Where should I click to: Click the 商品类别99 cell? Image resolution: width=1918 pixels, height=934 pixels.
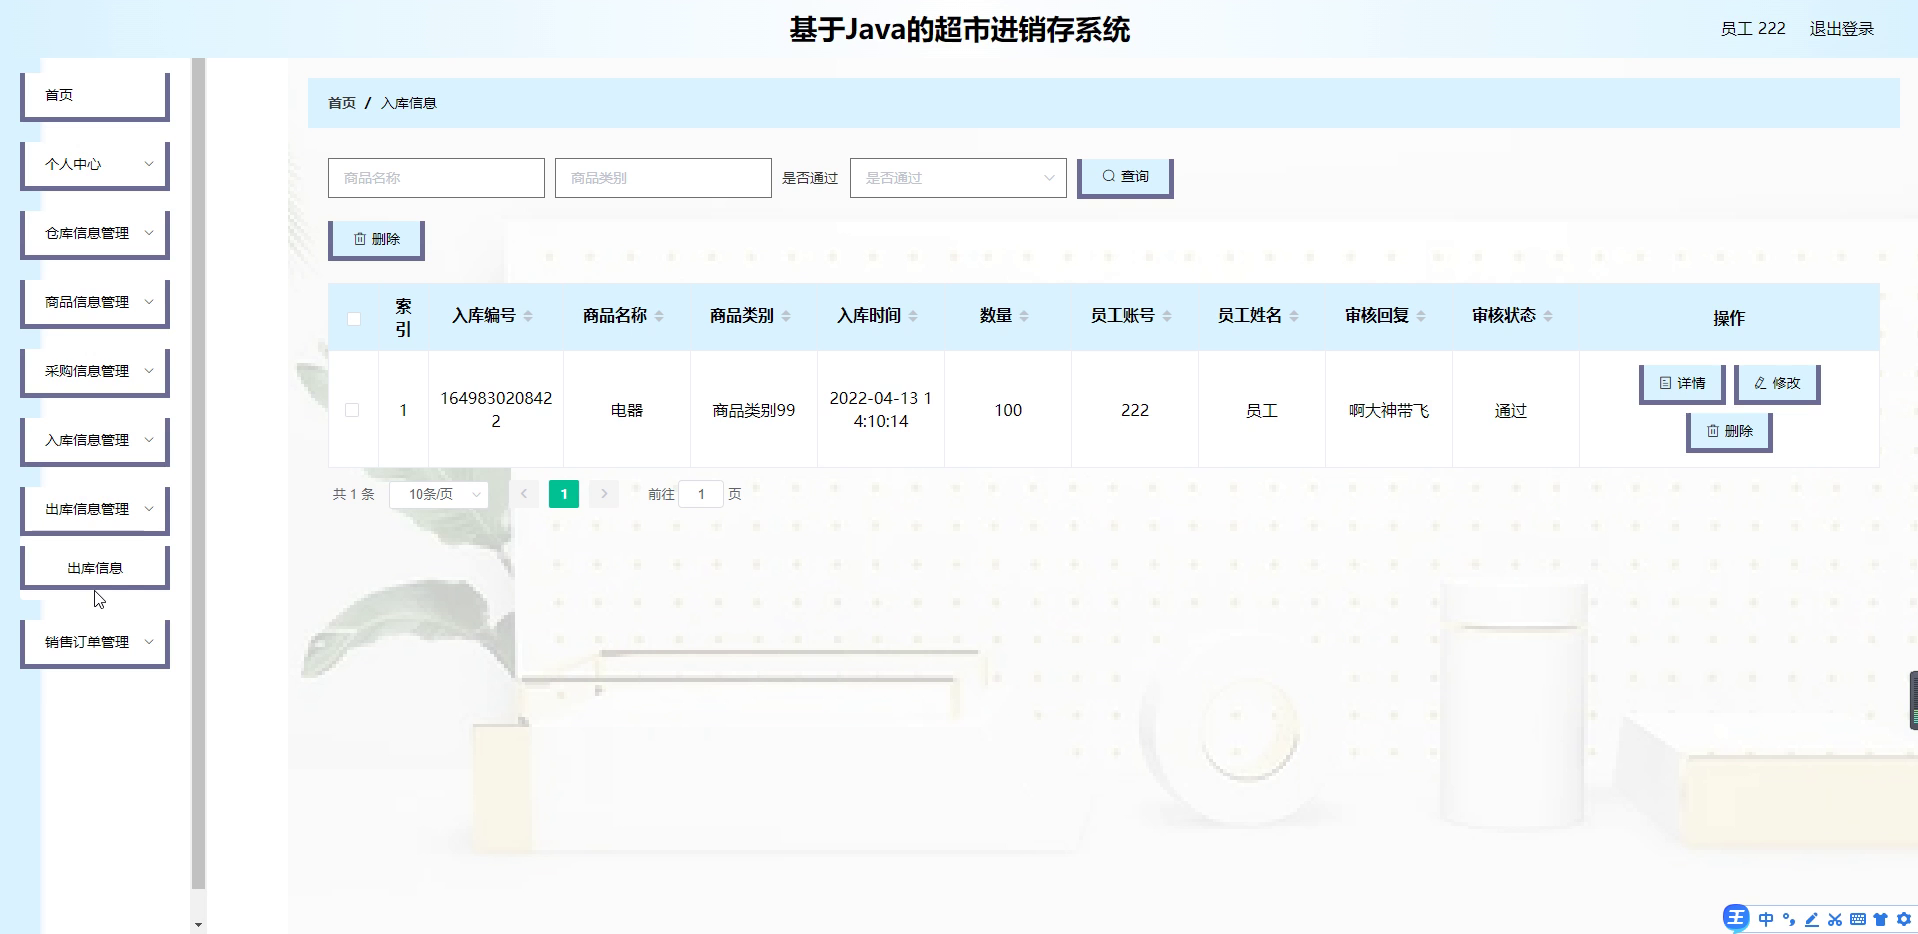(x=754, y=410)
